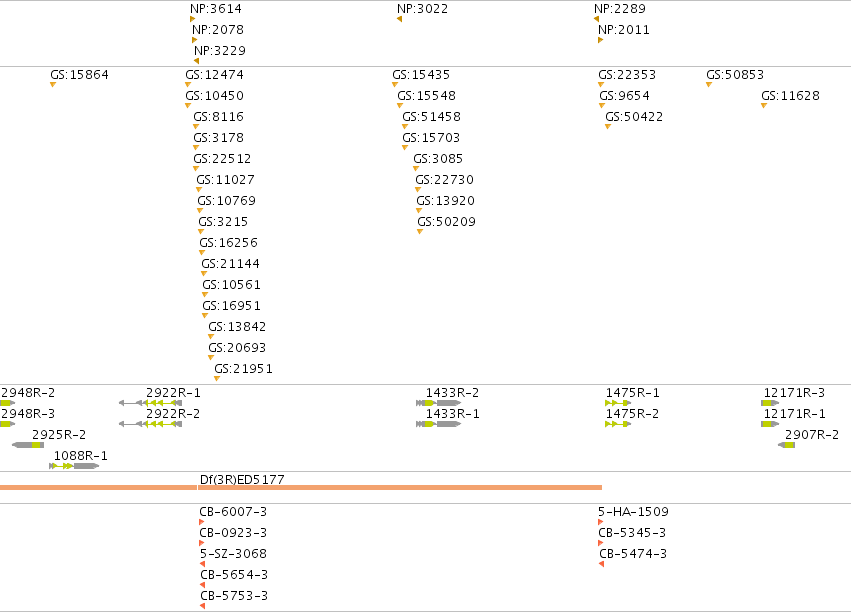
Task: Select the NP:2289 insertion label
Action: 620,9
